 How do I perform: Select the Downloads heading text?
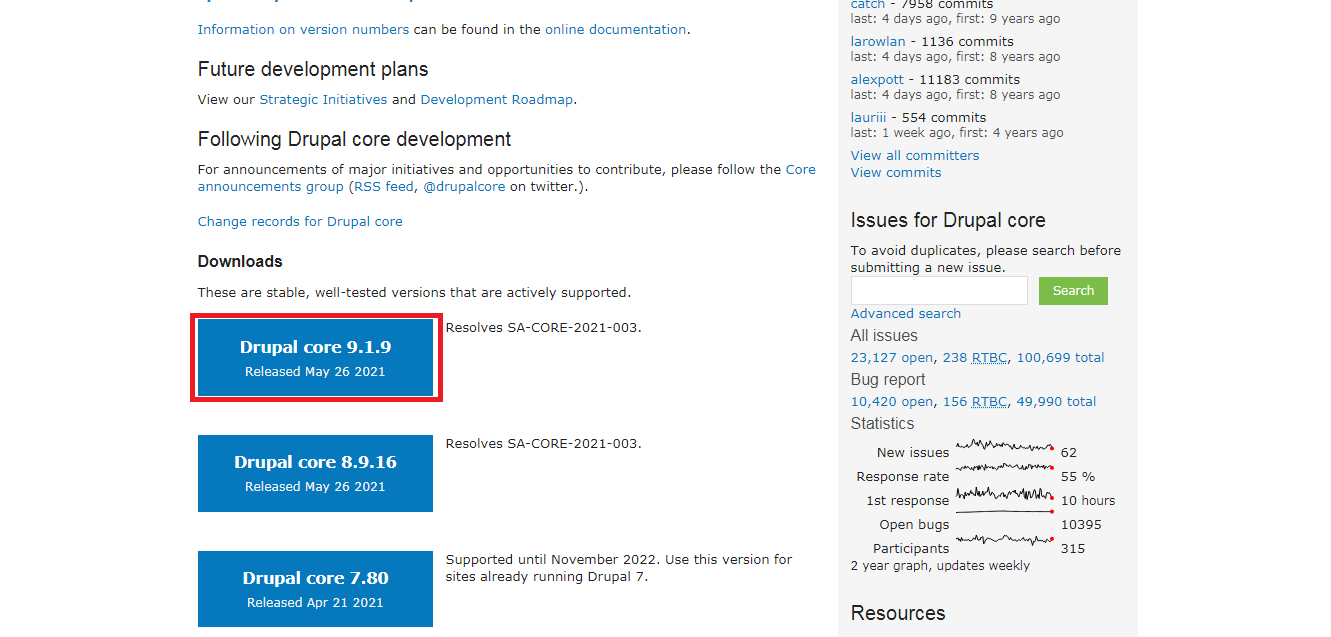point(240,261)
